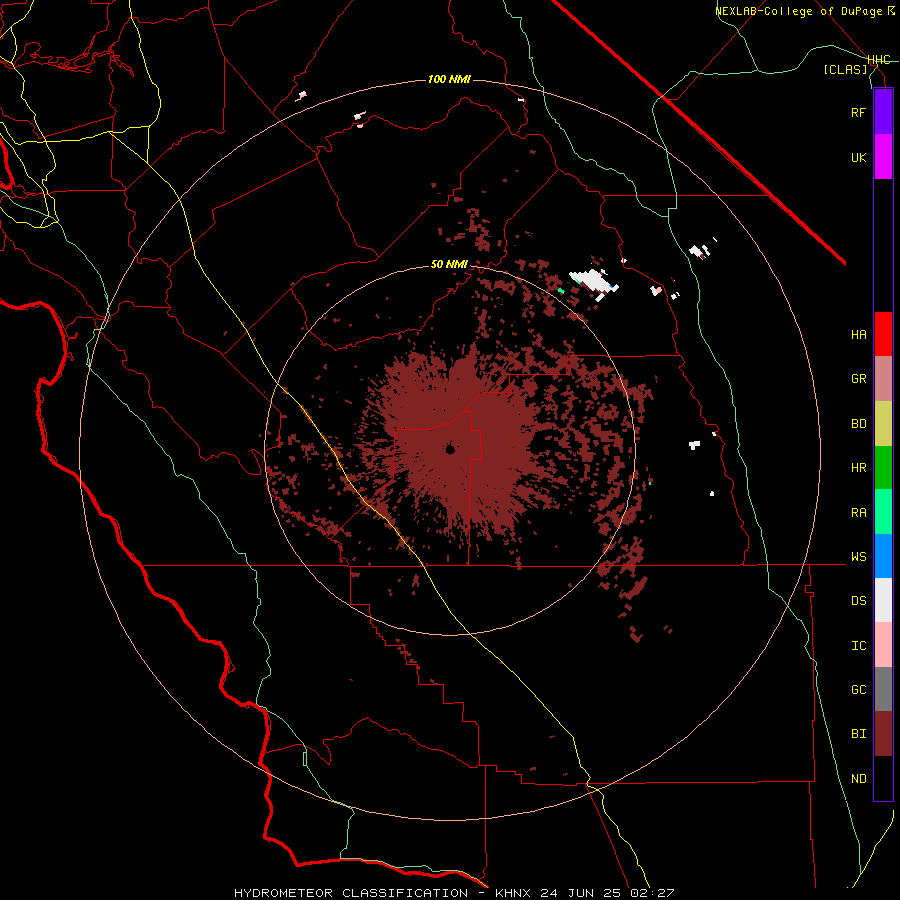Click the HA legend label
The image size is (900, 900).
(x=858, y=334)
